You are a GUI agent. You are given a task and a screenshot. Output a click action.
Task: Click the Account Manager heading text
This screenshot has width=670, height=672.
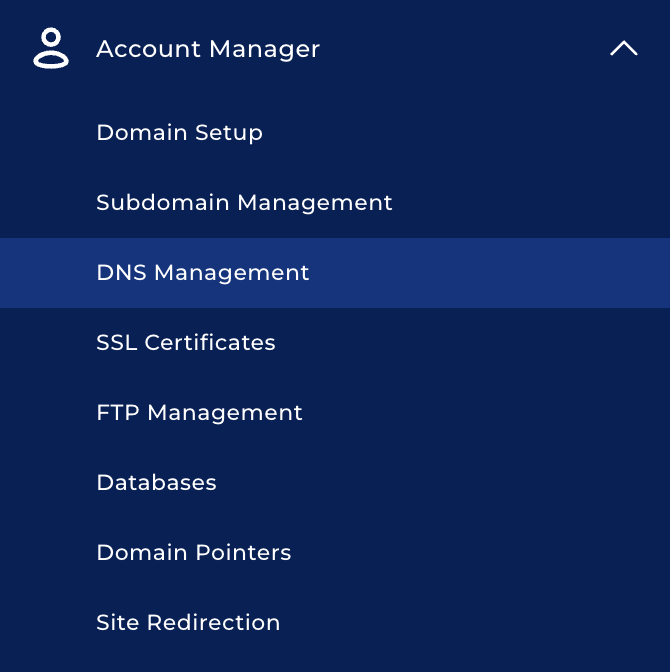208,48
